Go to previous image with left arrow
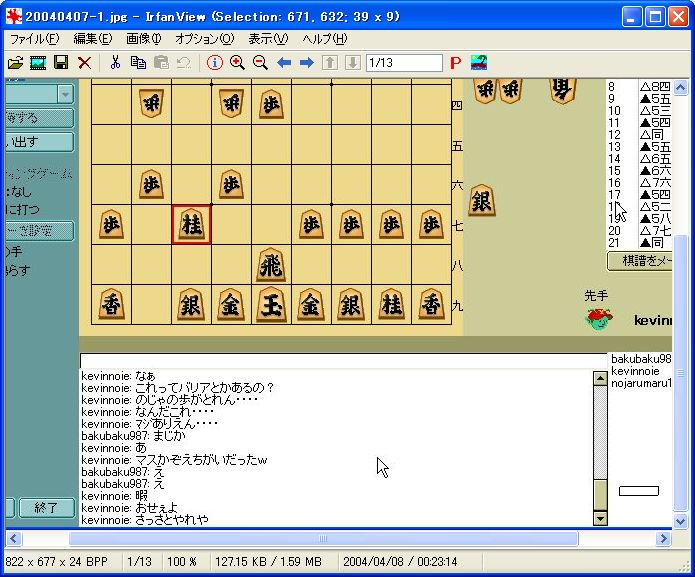The image size is (695, 577). click(284, 63)
